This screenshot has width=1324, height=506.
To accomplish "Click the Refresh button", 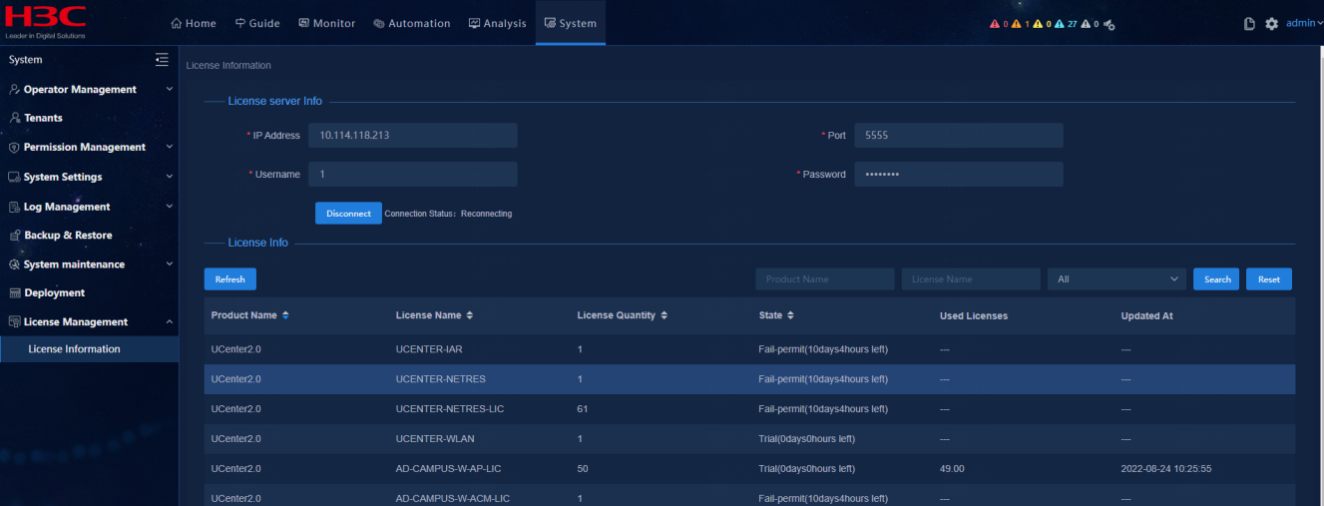I will 230,279.
